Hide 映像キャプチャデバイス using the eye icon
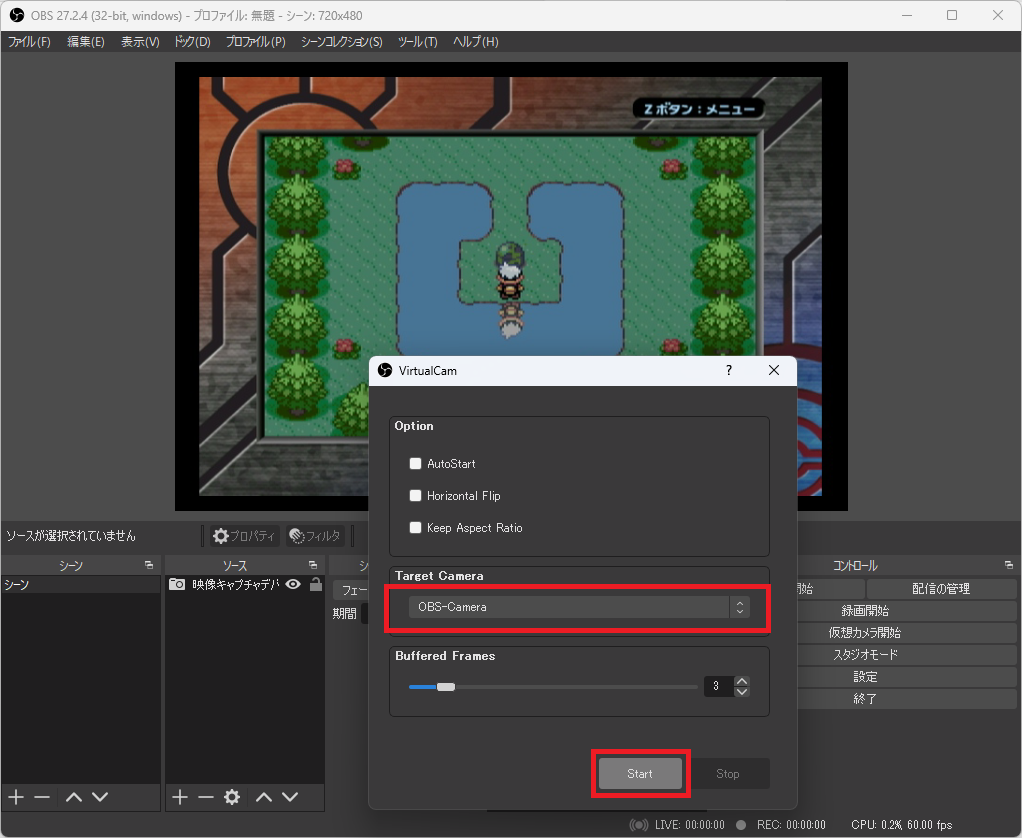 tap(291, 583)
